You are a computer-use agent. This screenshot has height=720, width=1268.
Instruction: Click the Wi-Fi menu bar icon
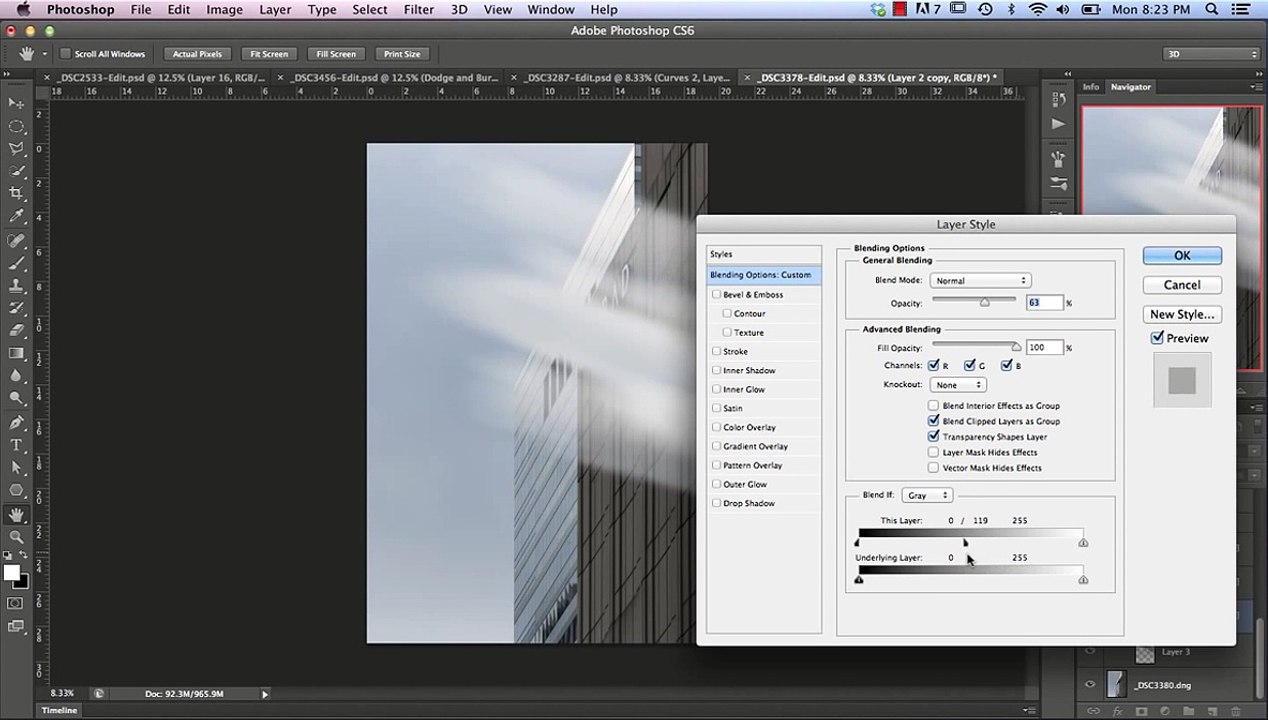(x=1037, y=9)
